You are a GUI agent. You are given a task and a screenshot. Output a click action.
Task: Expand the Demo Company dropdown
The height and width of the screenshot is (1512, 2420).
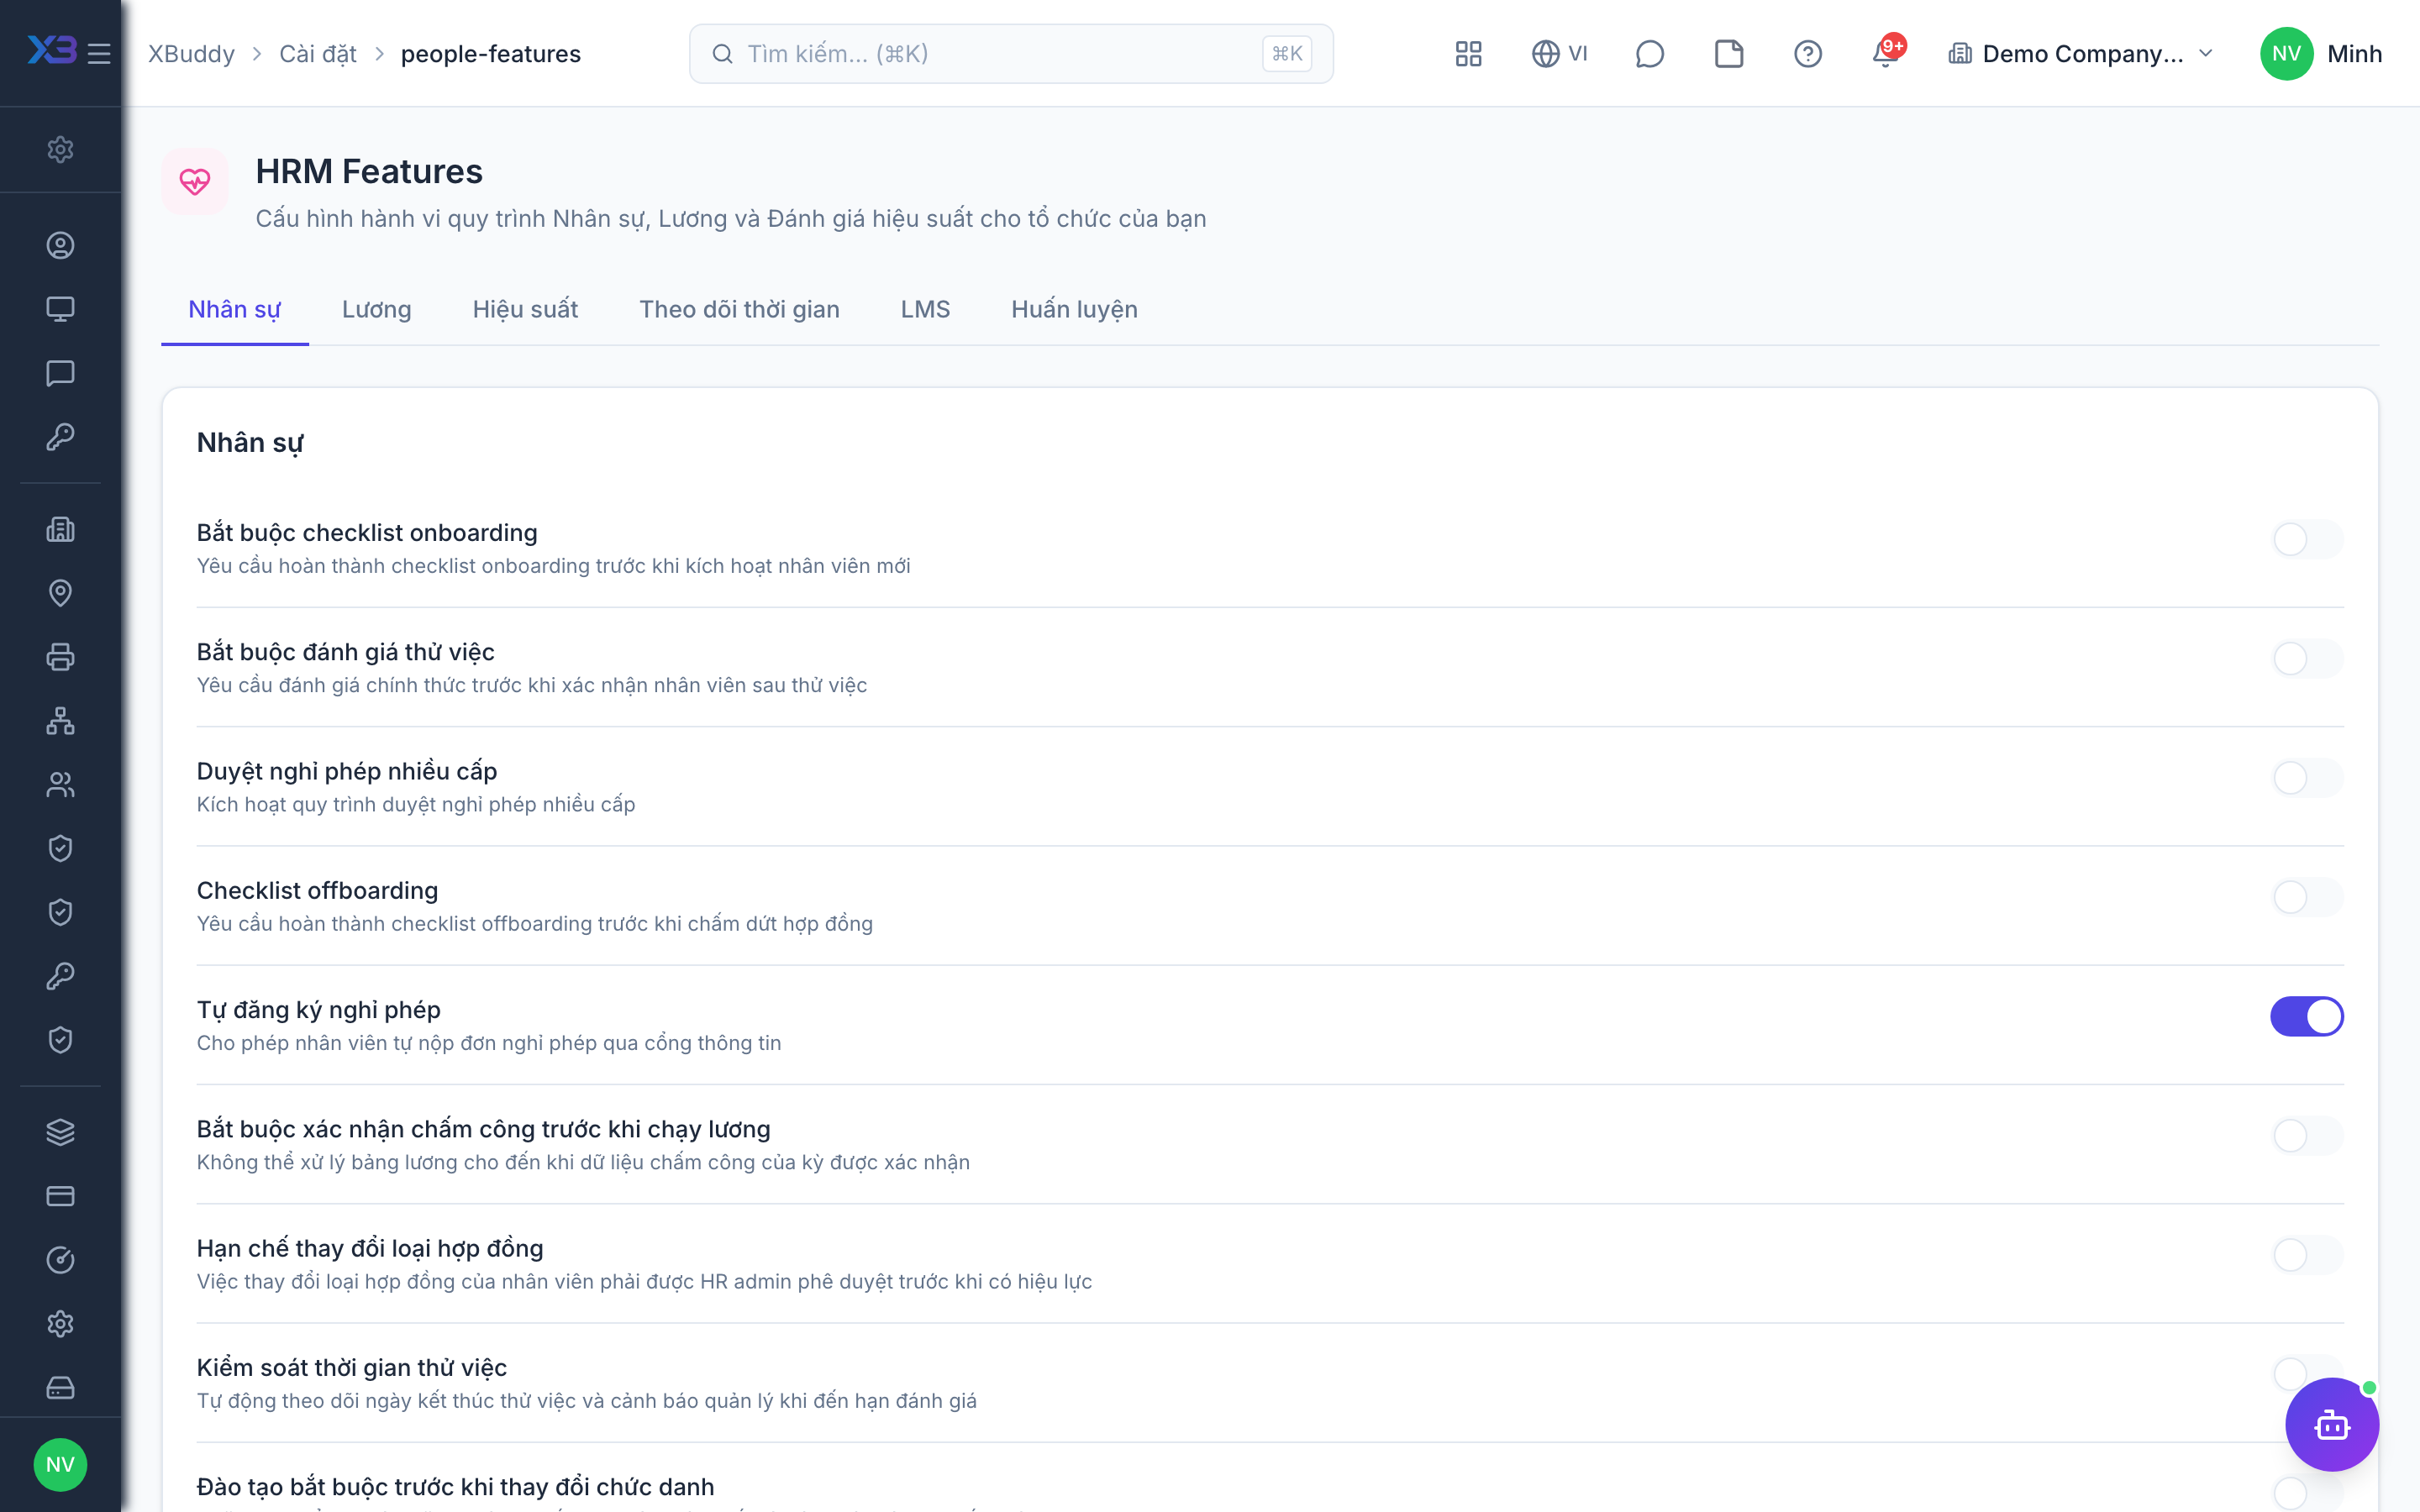pos(2081,53)
